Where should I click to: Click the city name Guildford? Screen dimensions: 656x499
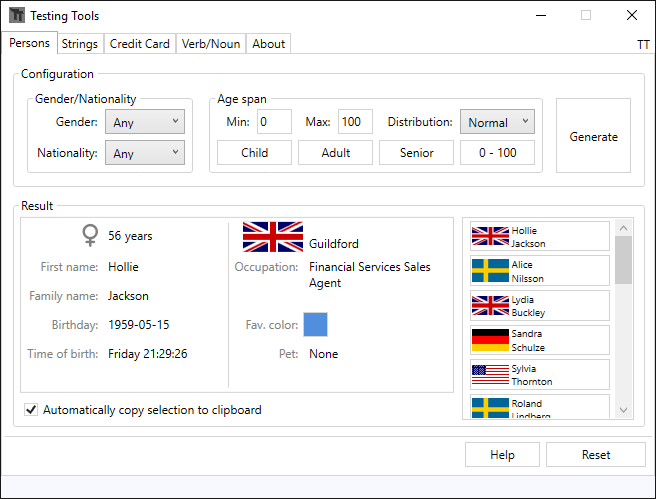point(334,243)
